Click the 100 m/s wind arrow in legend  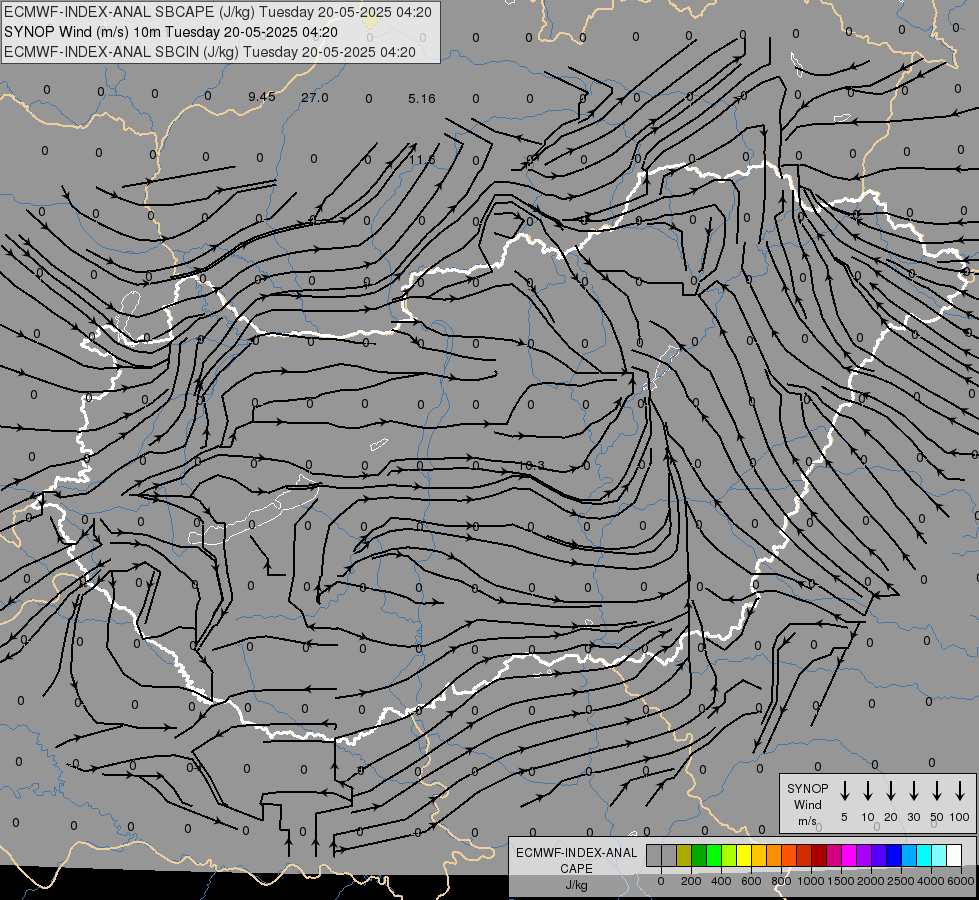[960, 791]
